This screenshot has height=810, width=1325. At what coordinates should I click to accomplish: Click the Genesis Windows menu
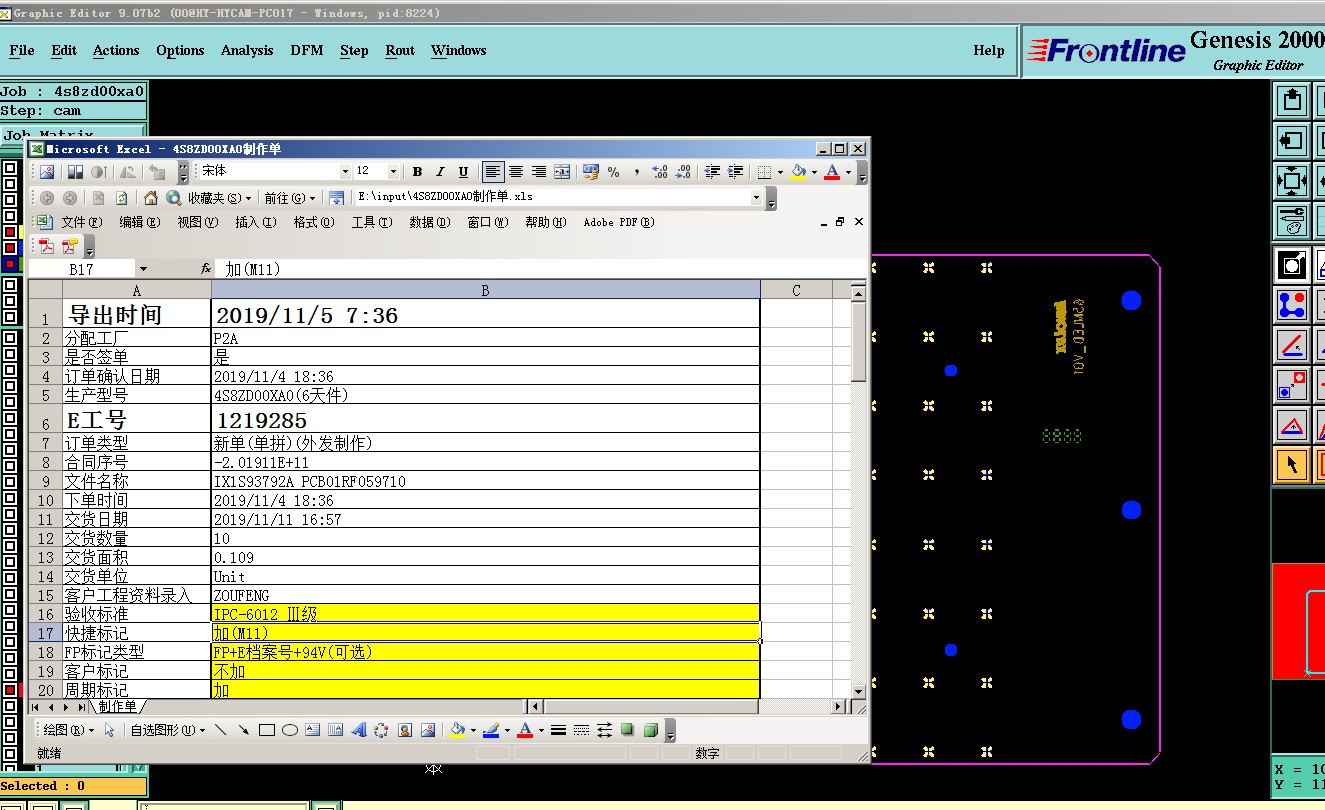[x=458, y=50]
